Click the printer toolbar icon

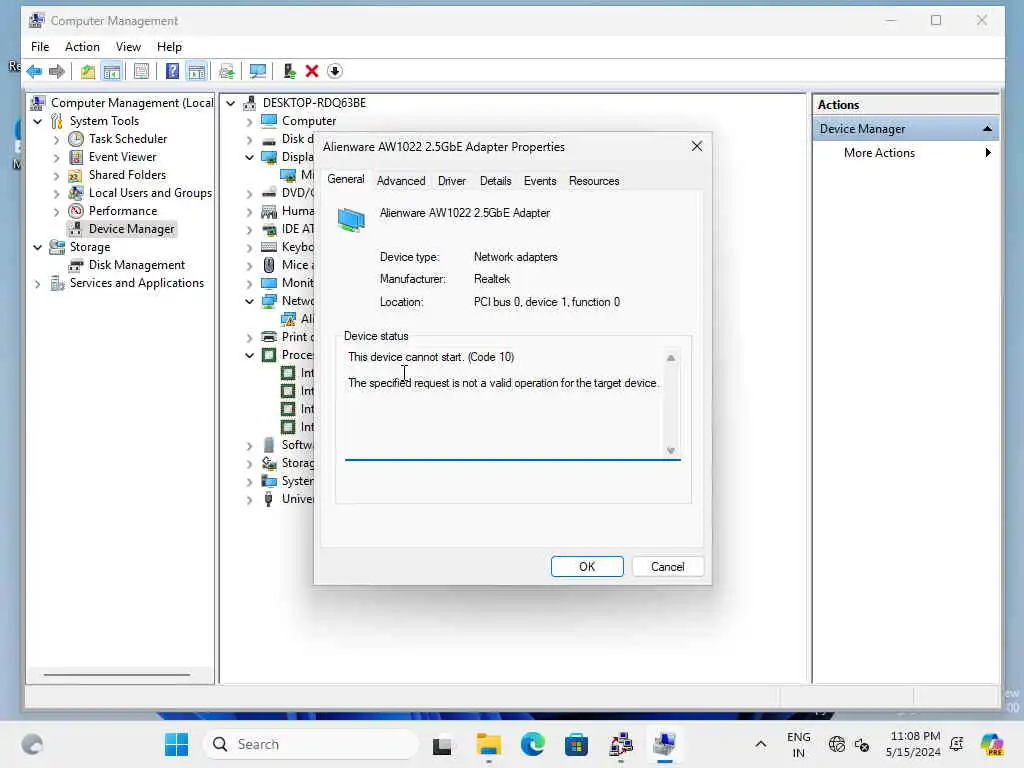pos(227,71)
